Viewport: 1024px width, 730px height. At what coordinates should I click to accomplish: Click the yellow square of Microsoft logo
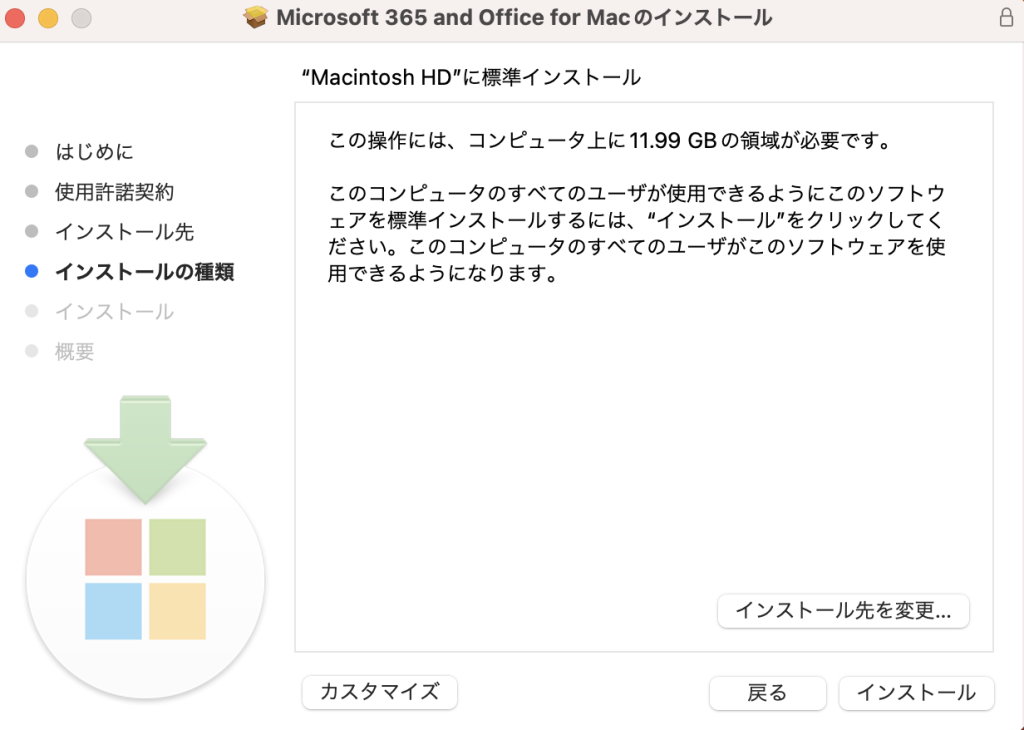click(177, 611)
